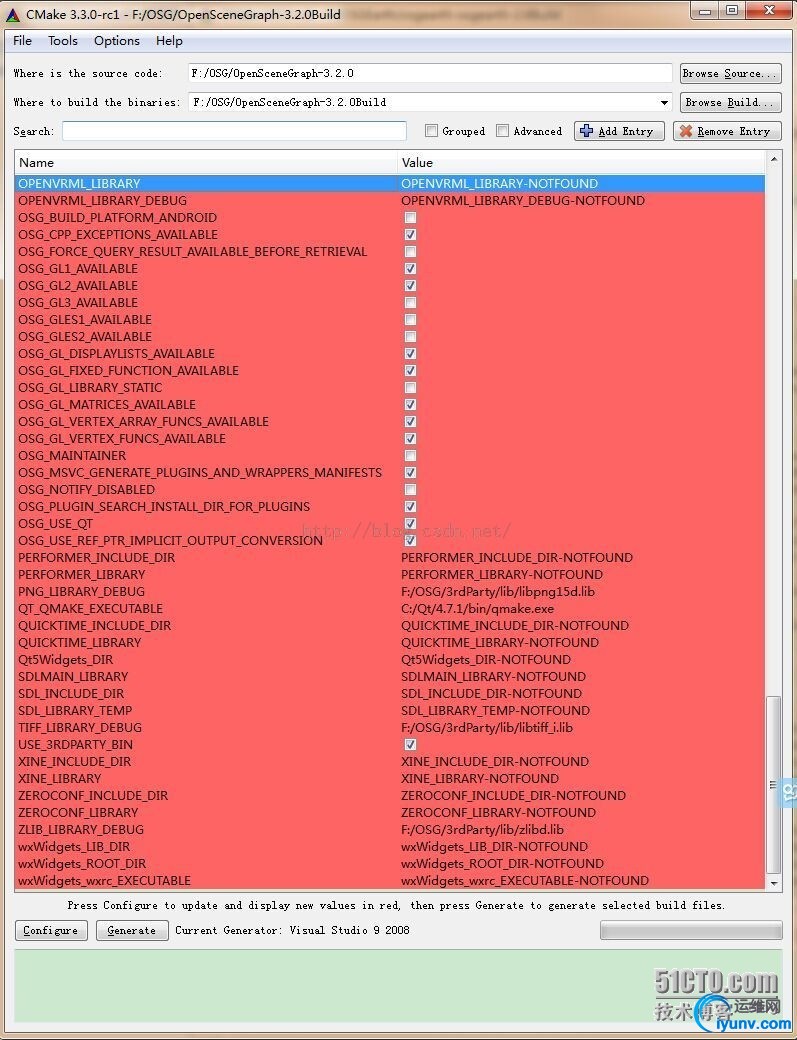Toggle OSG_GLES2_AVAILABLE checkbox
The height and width of the screenshot is (1040, 797).
pos(410,336)
